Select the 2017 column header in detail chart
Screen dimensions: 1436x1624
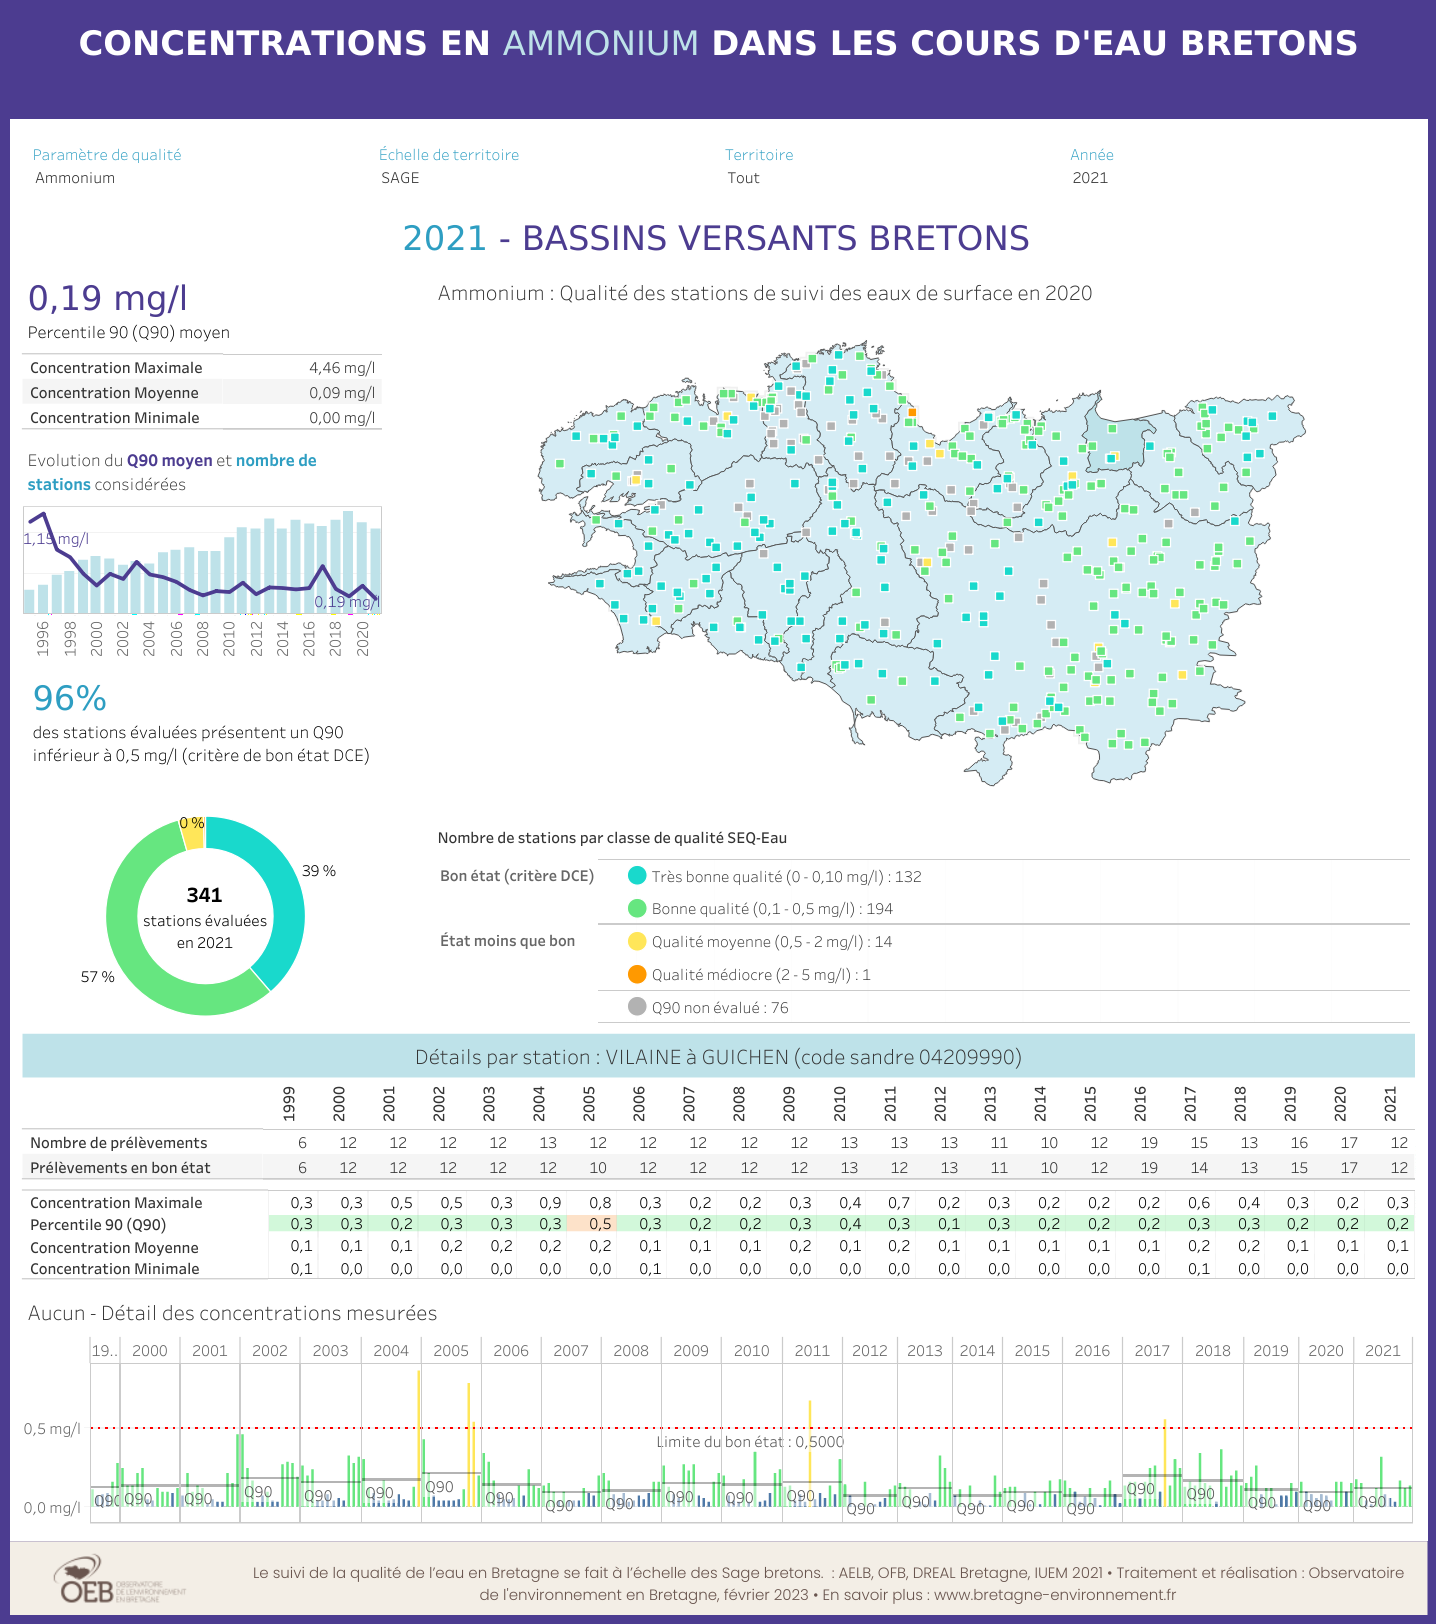pos(1152,1351)
